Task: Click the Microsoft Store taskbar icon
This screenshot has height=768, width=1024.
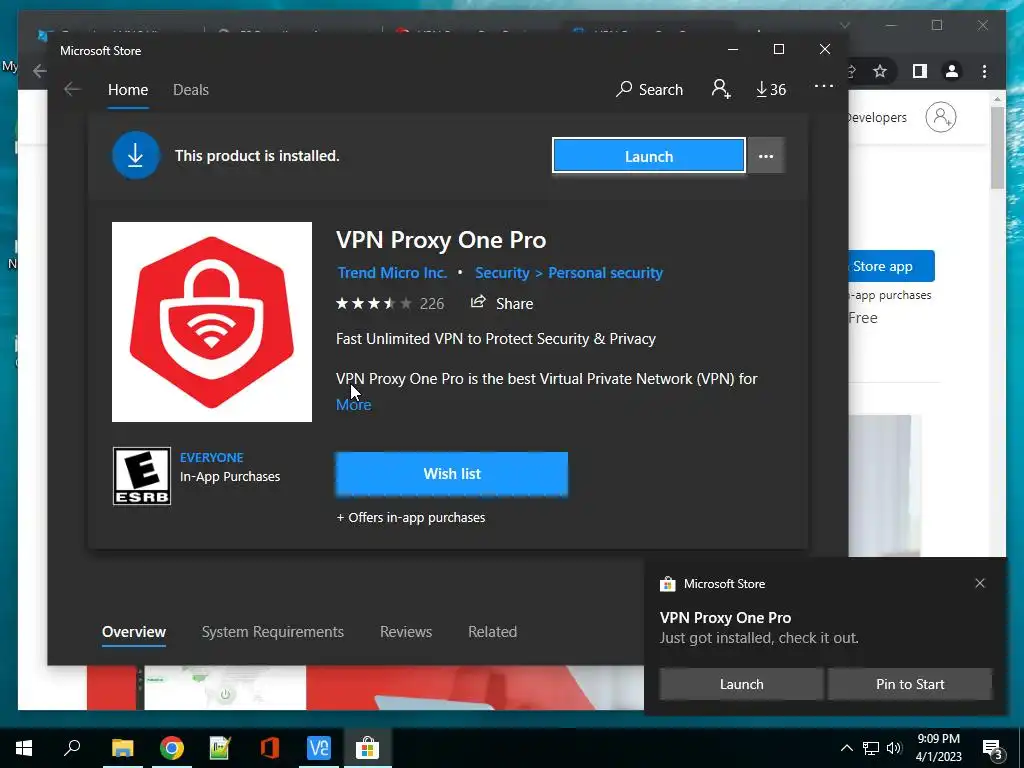Action: point(368,748)
